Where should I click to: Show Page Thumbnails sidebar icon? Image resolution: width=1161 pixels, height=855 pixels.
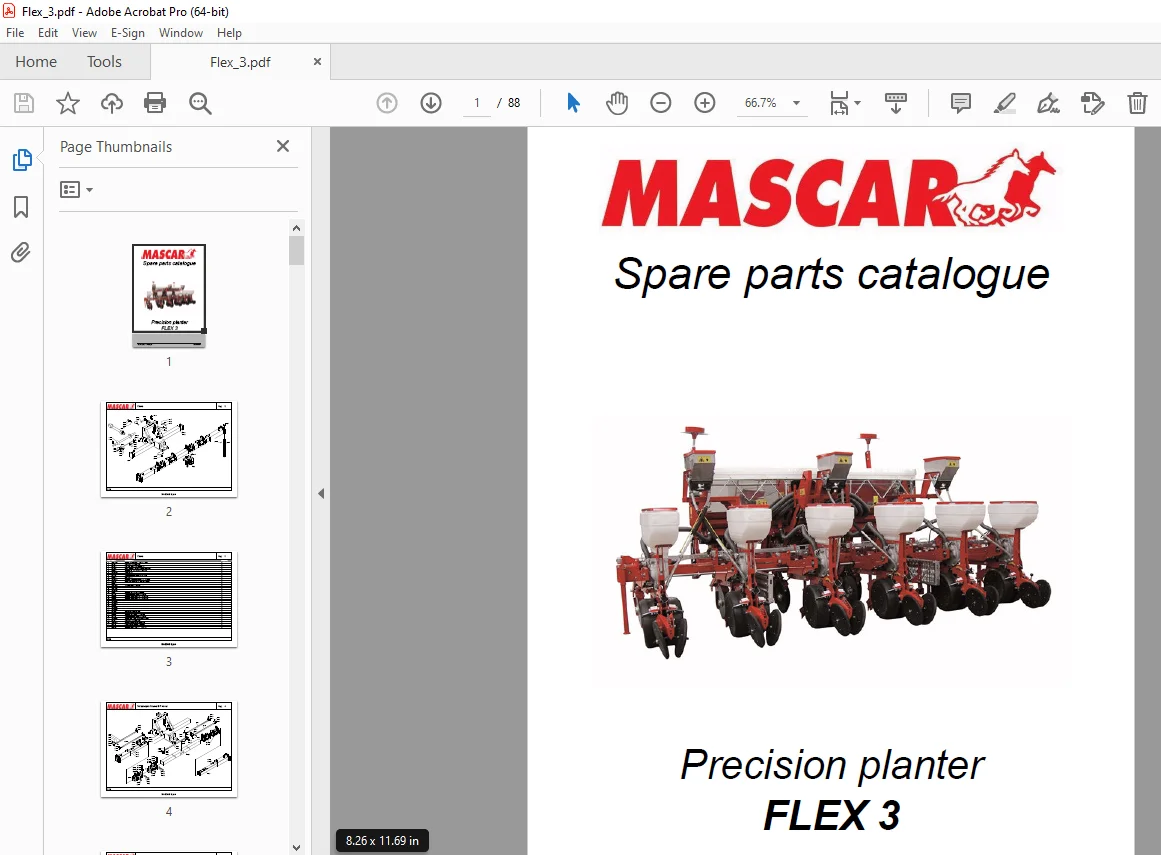pos(21,159)
